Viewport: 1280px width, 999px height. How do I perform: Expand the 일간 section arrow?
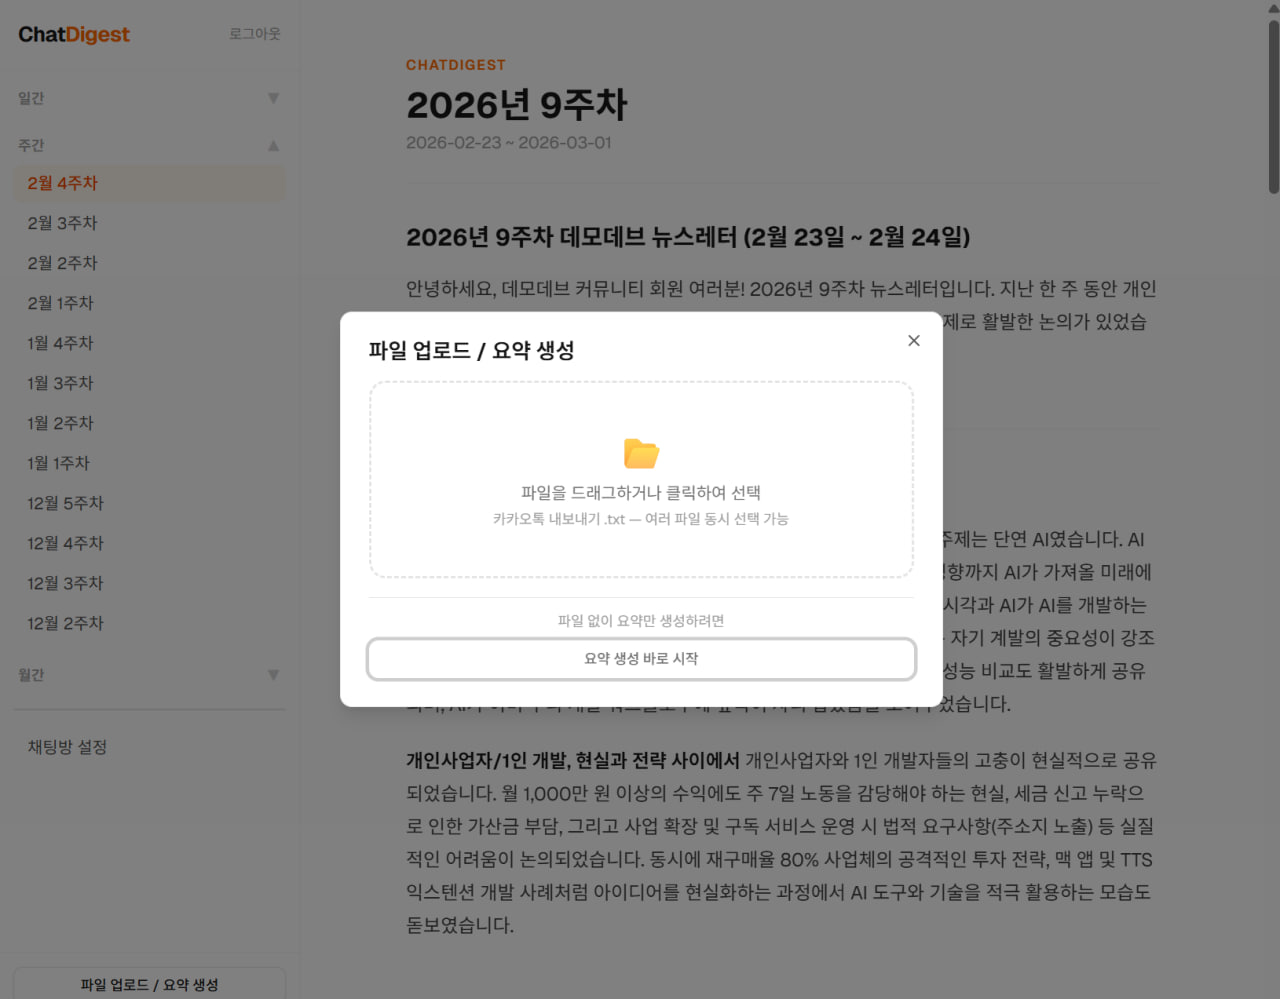[x=273, y=98]
